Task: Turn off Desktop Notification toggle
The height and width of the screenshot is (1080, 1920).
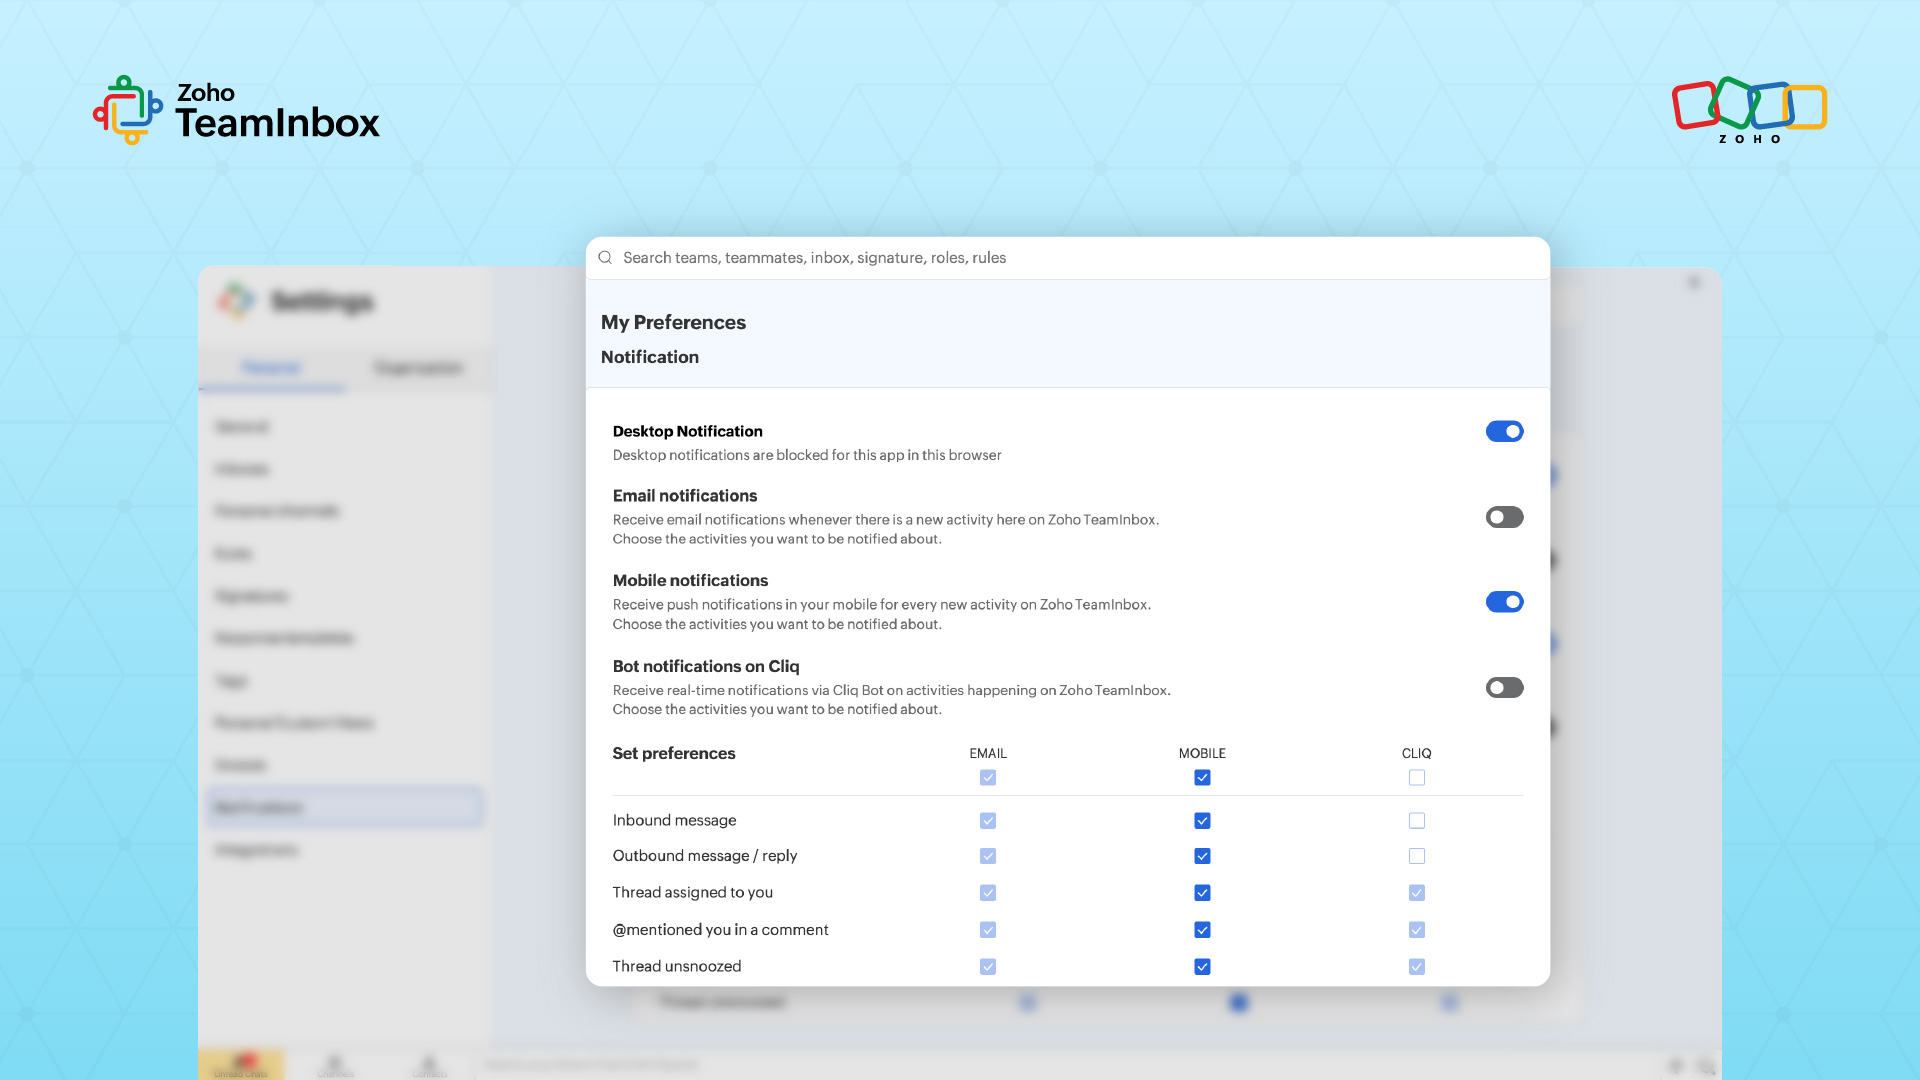Action: coord(1504,431)
